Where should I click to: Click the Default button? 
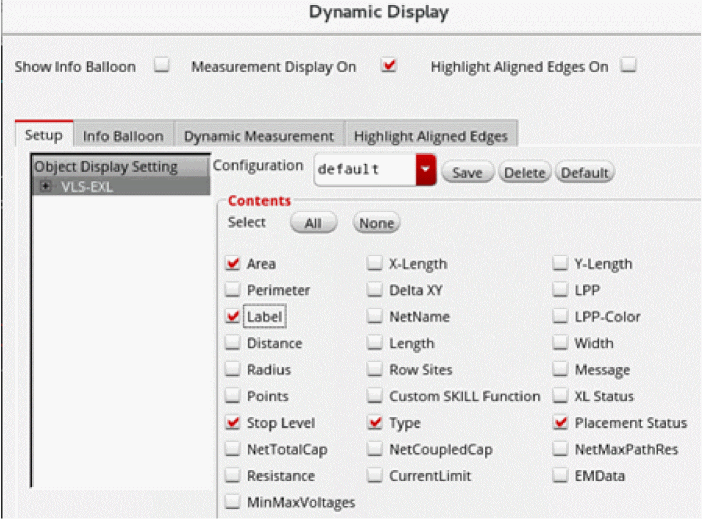585,172
